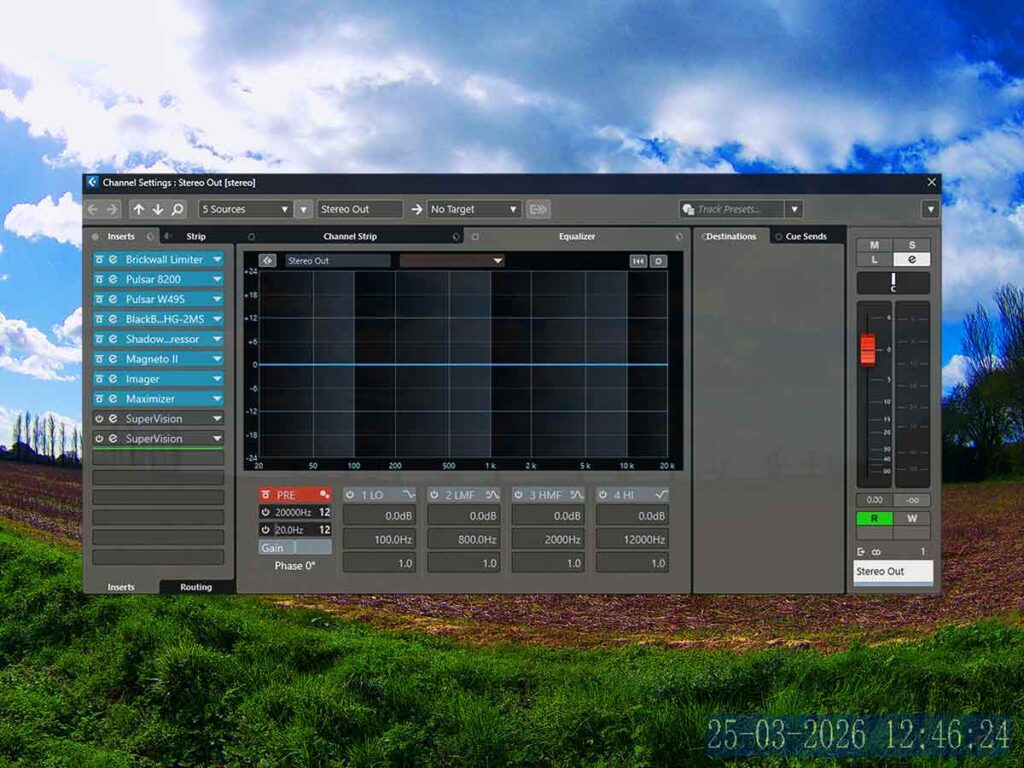Viewport: 1024px width, 768px height.
Task: Mute the Stereo Out channel
Action: 874,245
